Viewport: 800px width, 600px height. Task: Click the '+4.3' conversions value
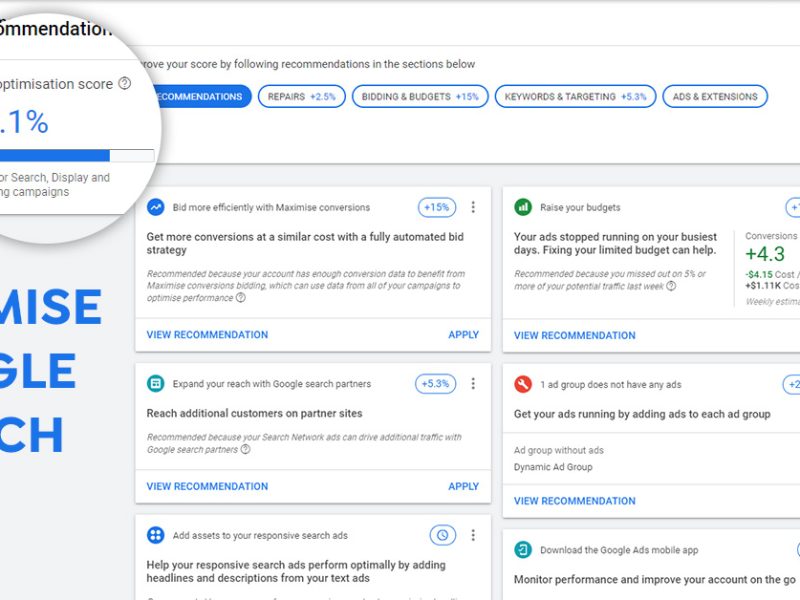tap(765, 254)
